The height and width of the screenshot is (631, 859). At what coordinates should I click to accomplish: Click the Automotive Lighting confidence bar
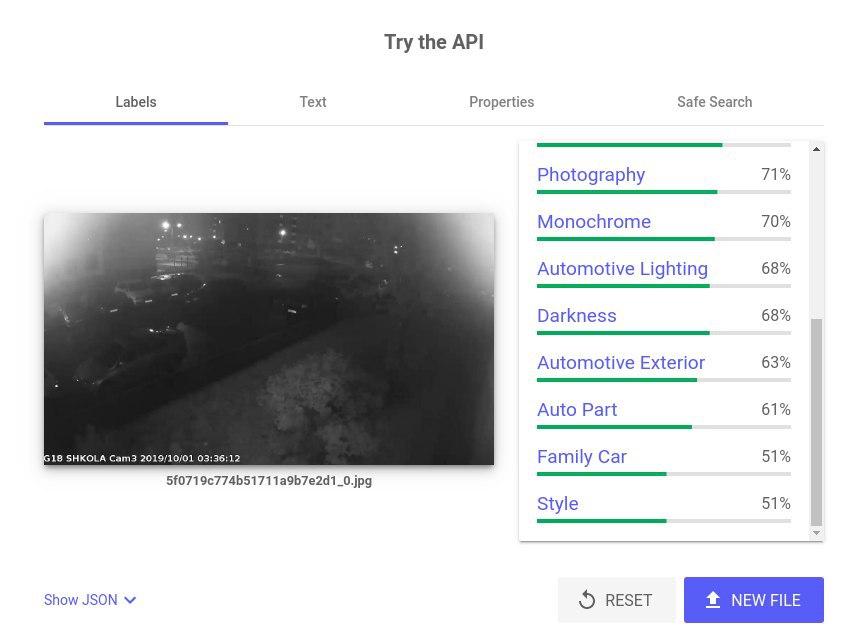pyautogui.click(x=664, y=286)
